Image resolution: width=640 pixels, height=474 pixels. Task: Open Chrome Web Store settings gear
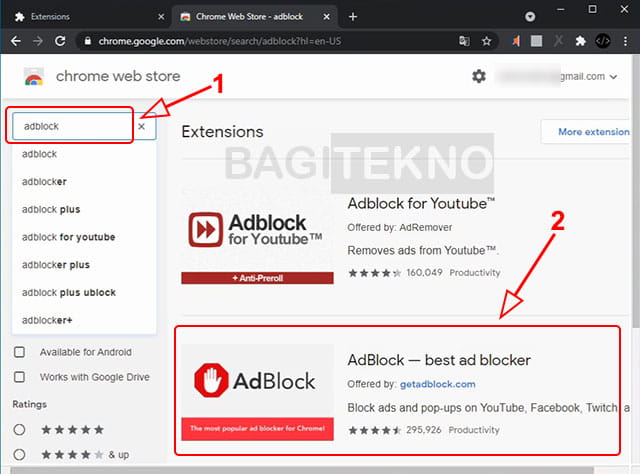coord(479,77)
